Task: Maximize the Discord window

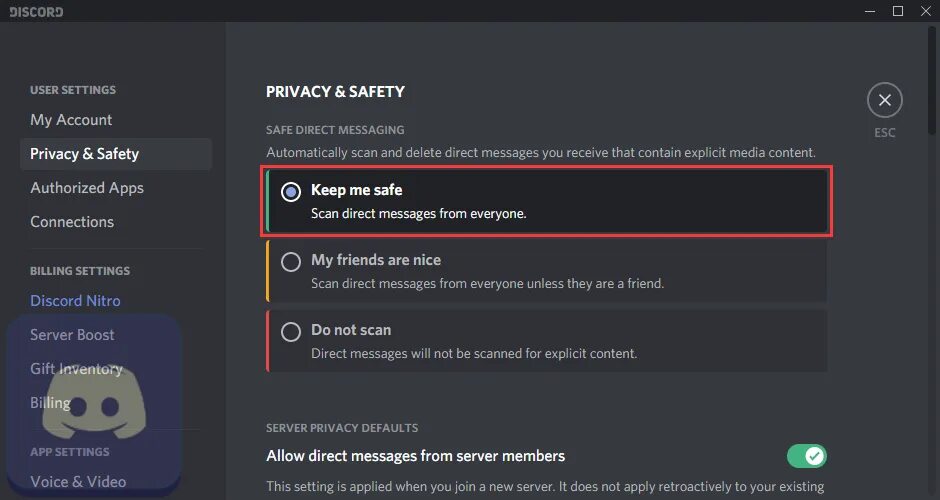Action: coord(897,11)
